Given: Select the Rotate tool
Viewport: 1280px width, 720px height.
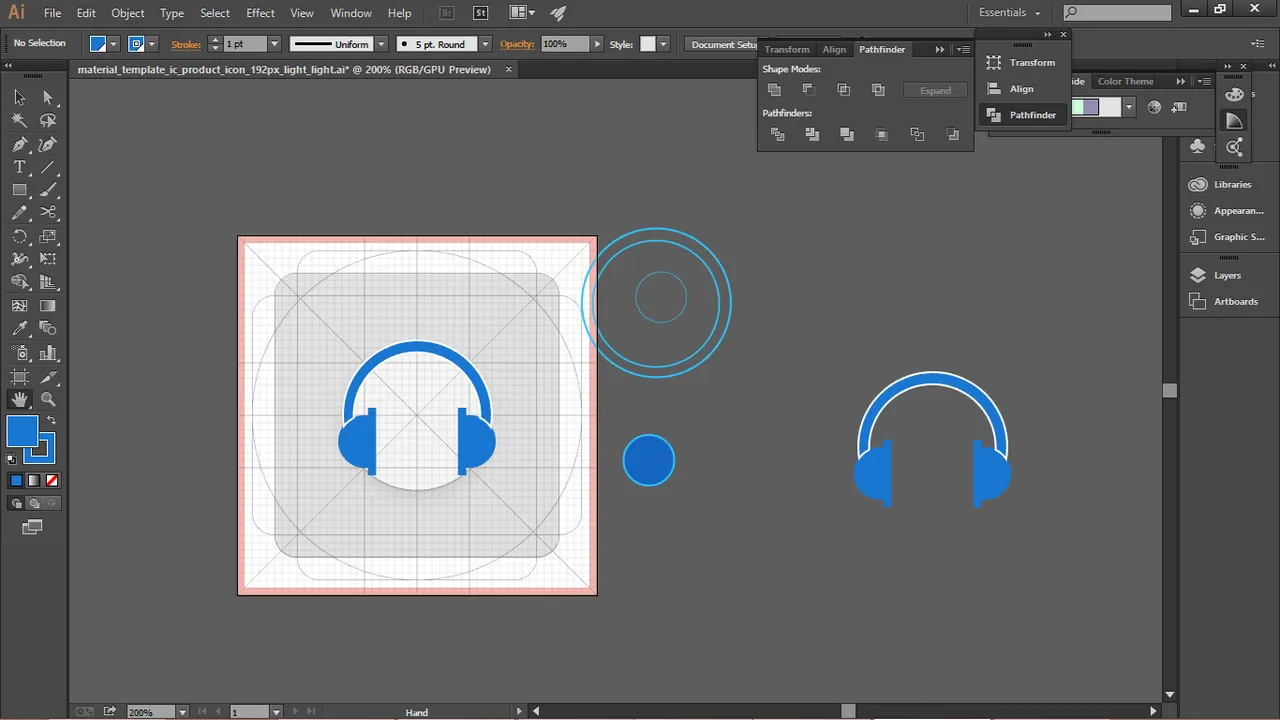Looking at the screenshot, I should [x=19, y=237].
